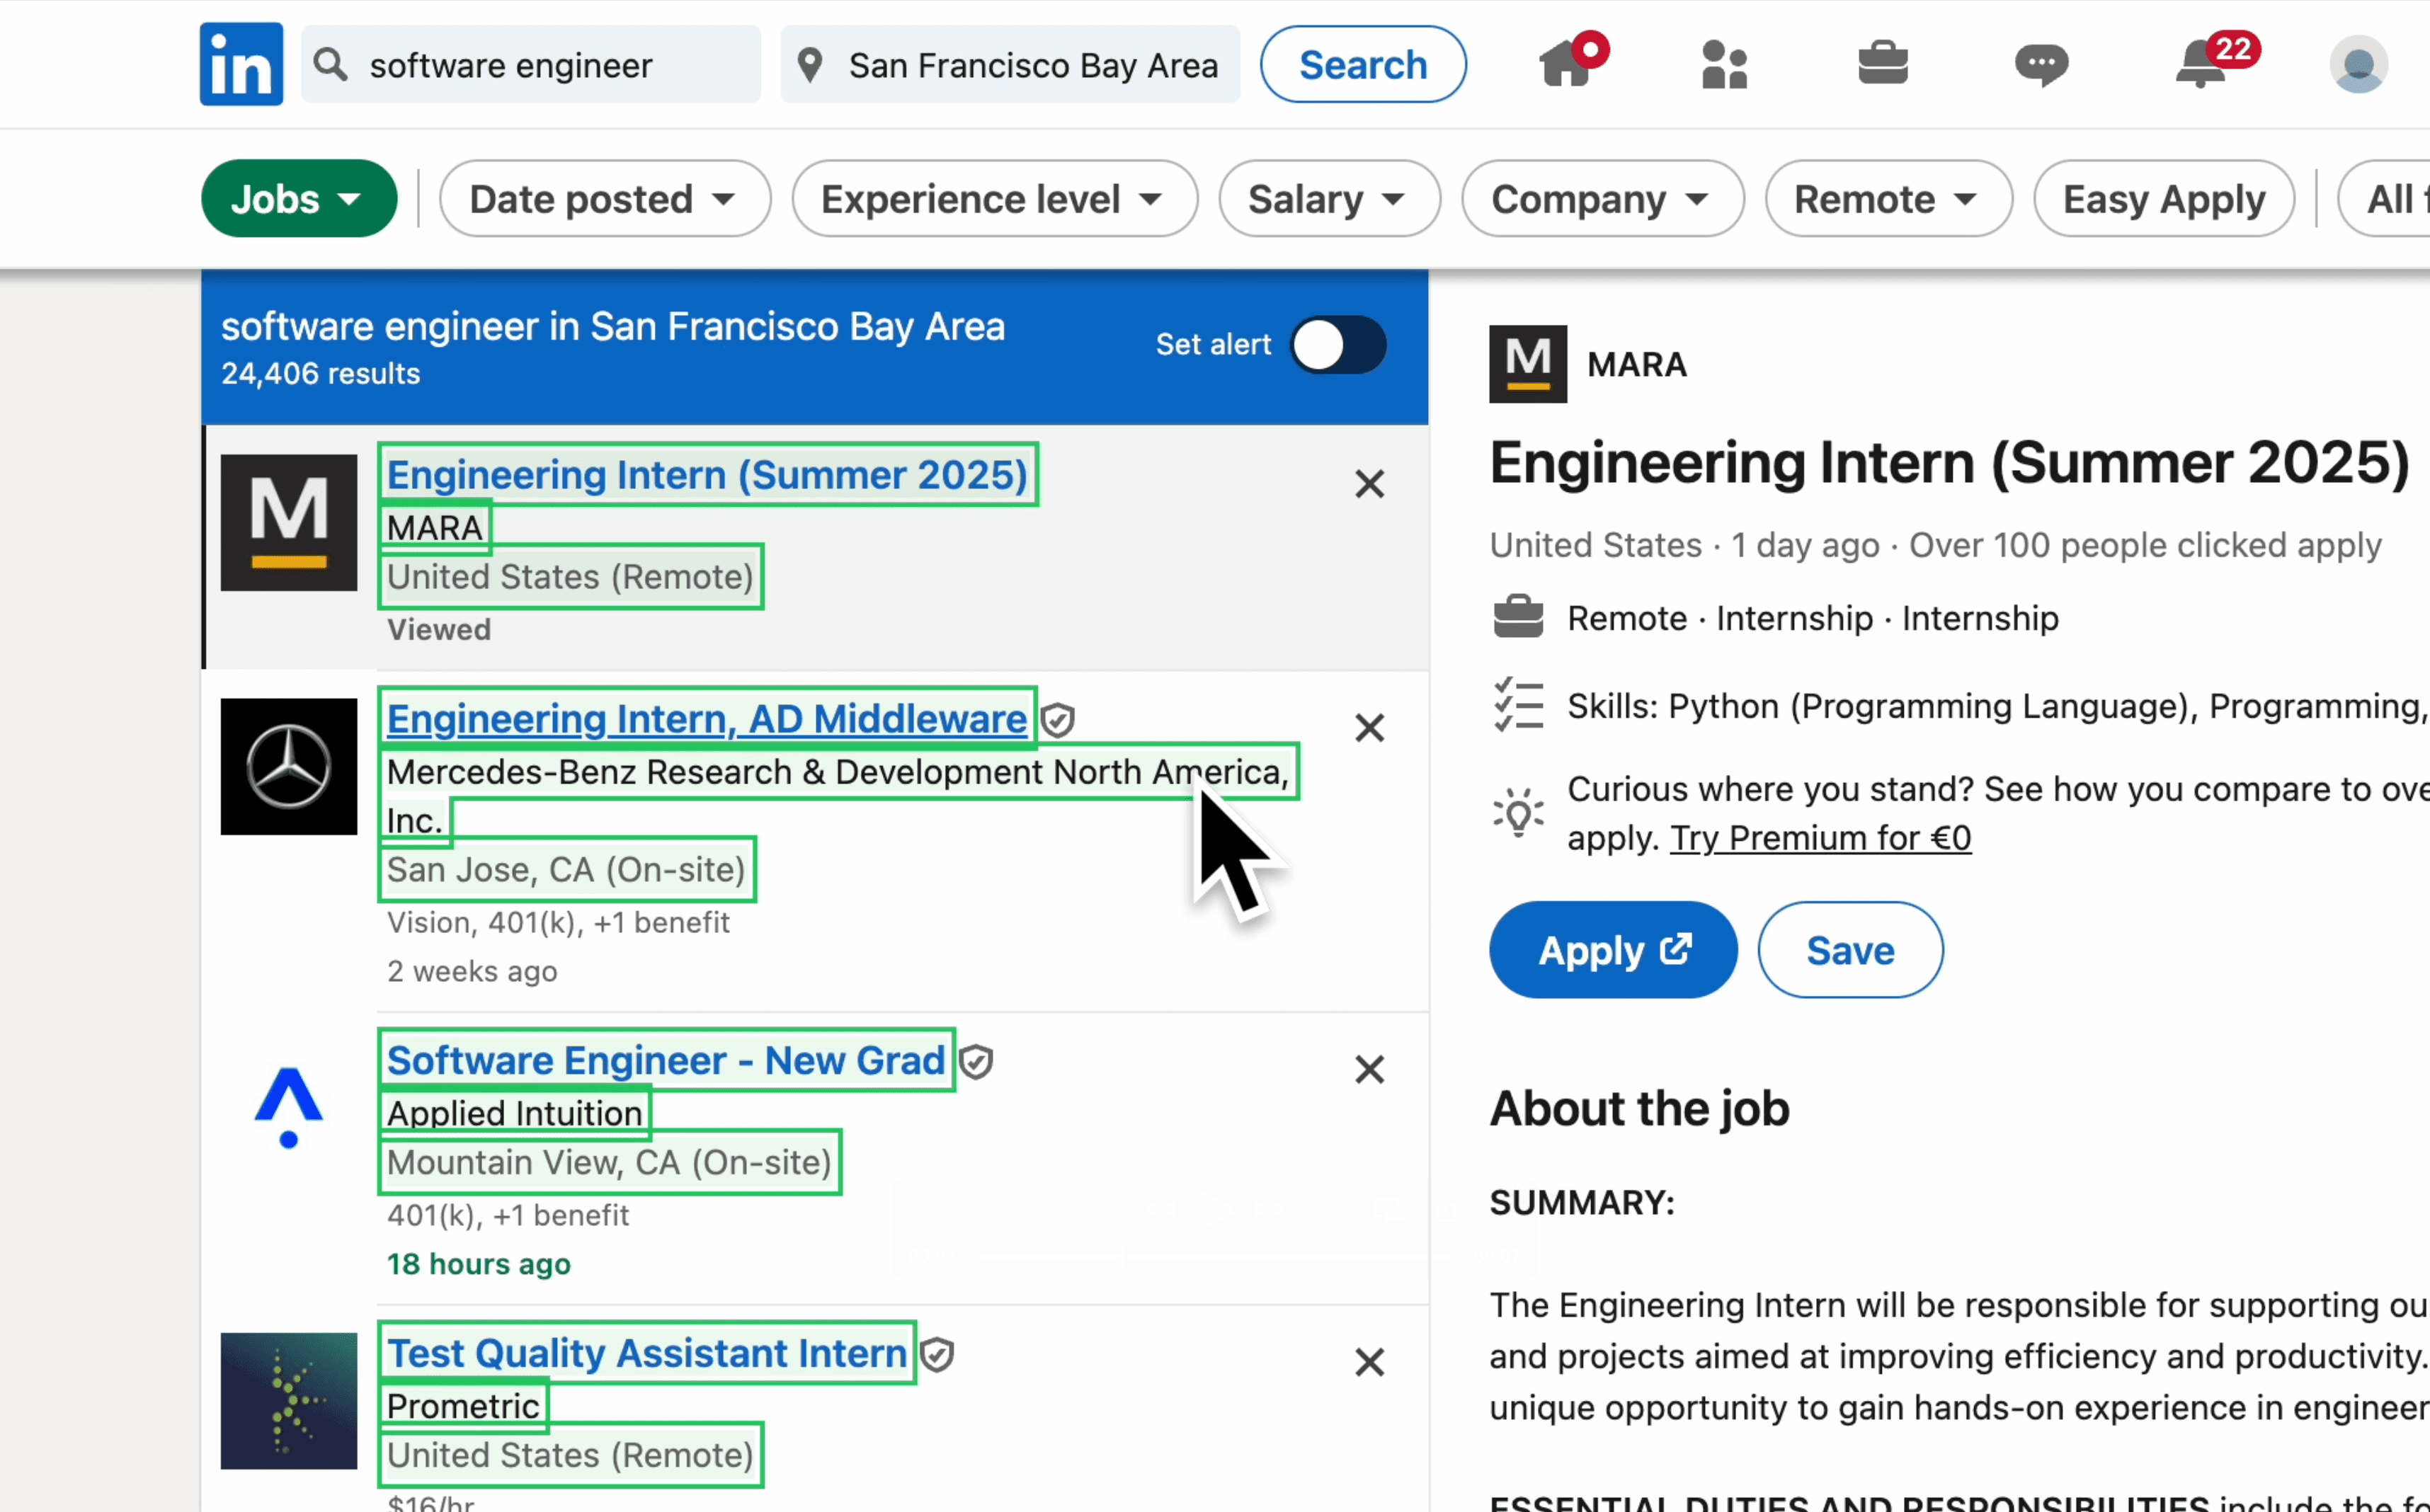Click verified shield next to New Grad title
Viewport: 2430px width, 1512px height.
coord(976,1062)
